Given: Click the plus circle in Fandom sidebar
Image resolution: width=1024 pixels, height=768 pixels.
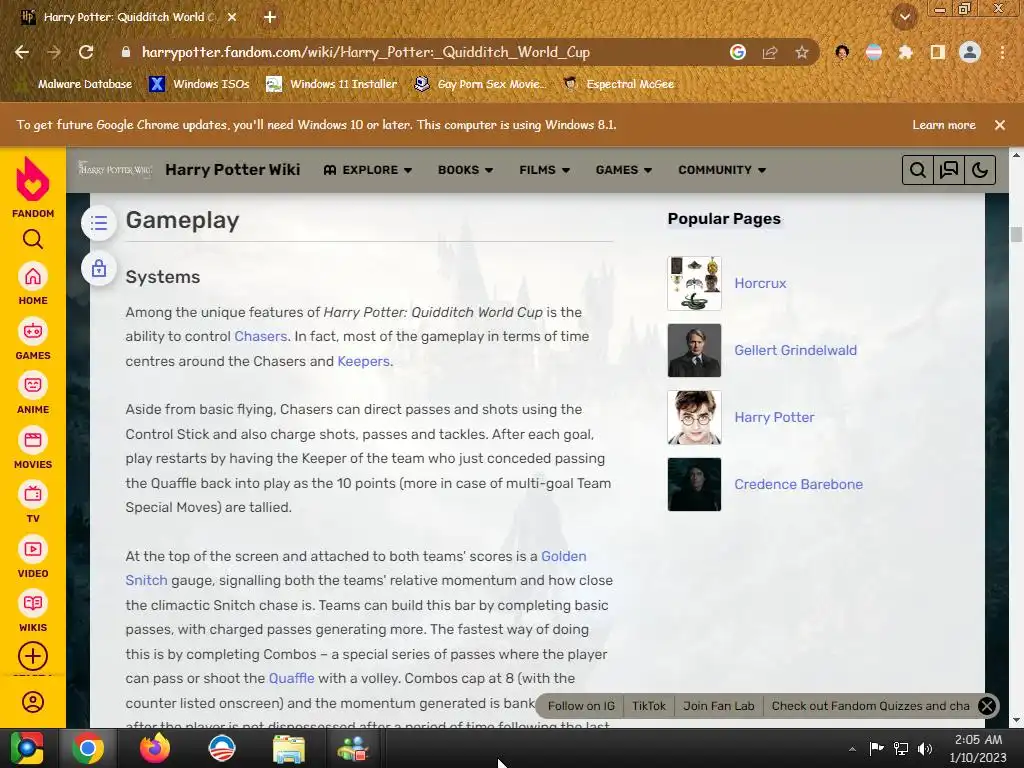Looking at the screenshot, I should coord(33,656).
